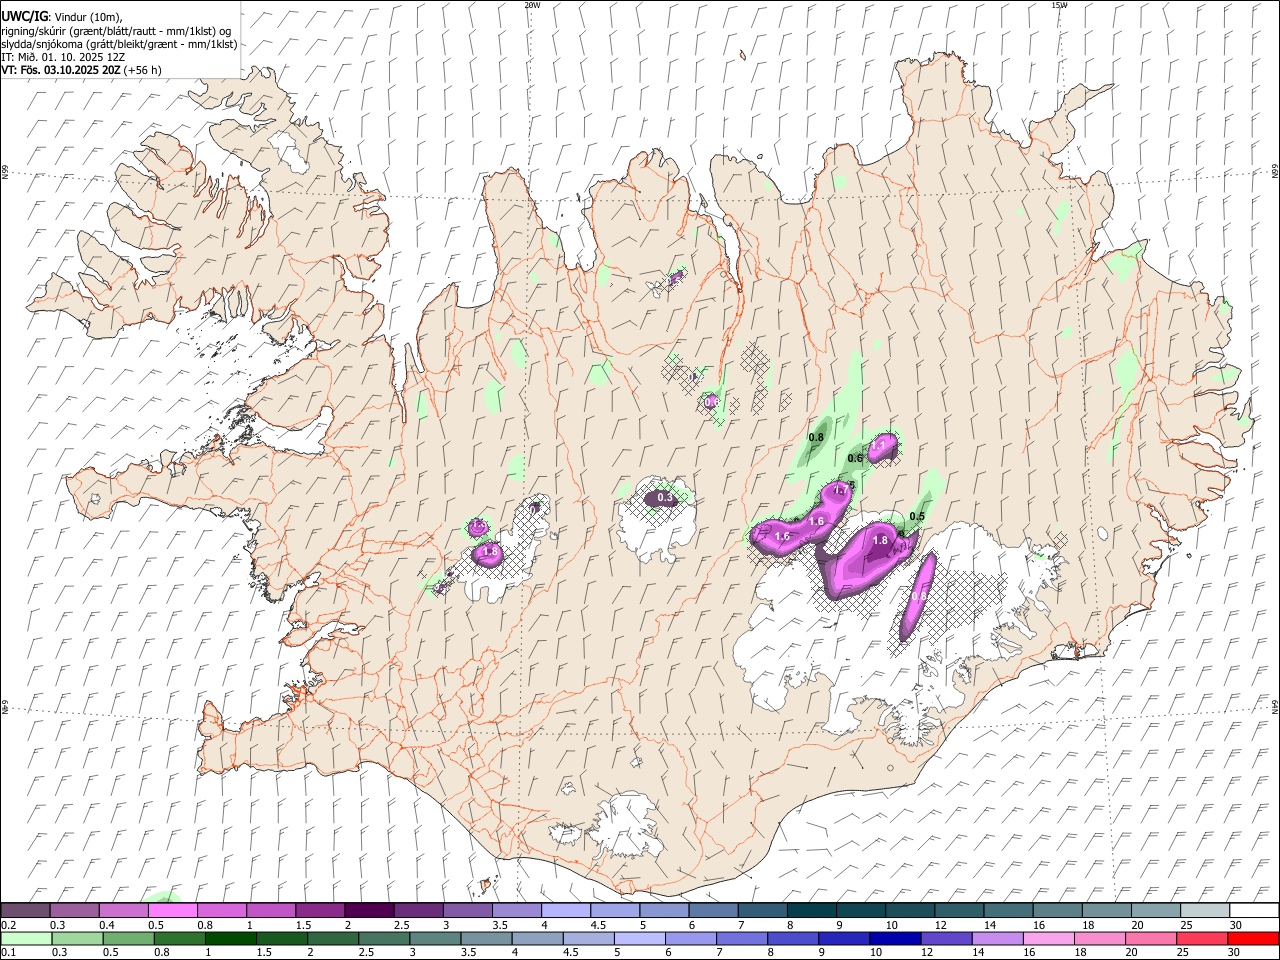1280x960 pixels.
Task: Click bottom-row pure red swatch starting at 30
Action: [1253, 938]
